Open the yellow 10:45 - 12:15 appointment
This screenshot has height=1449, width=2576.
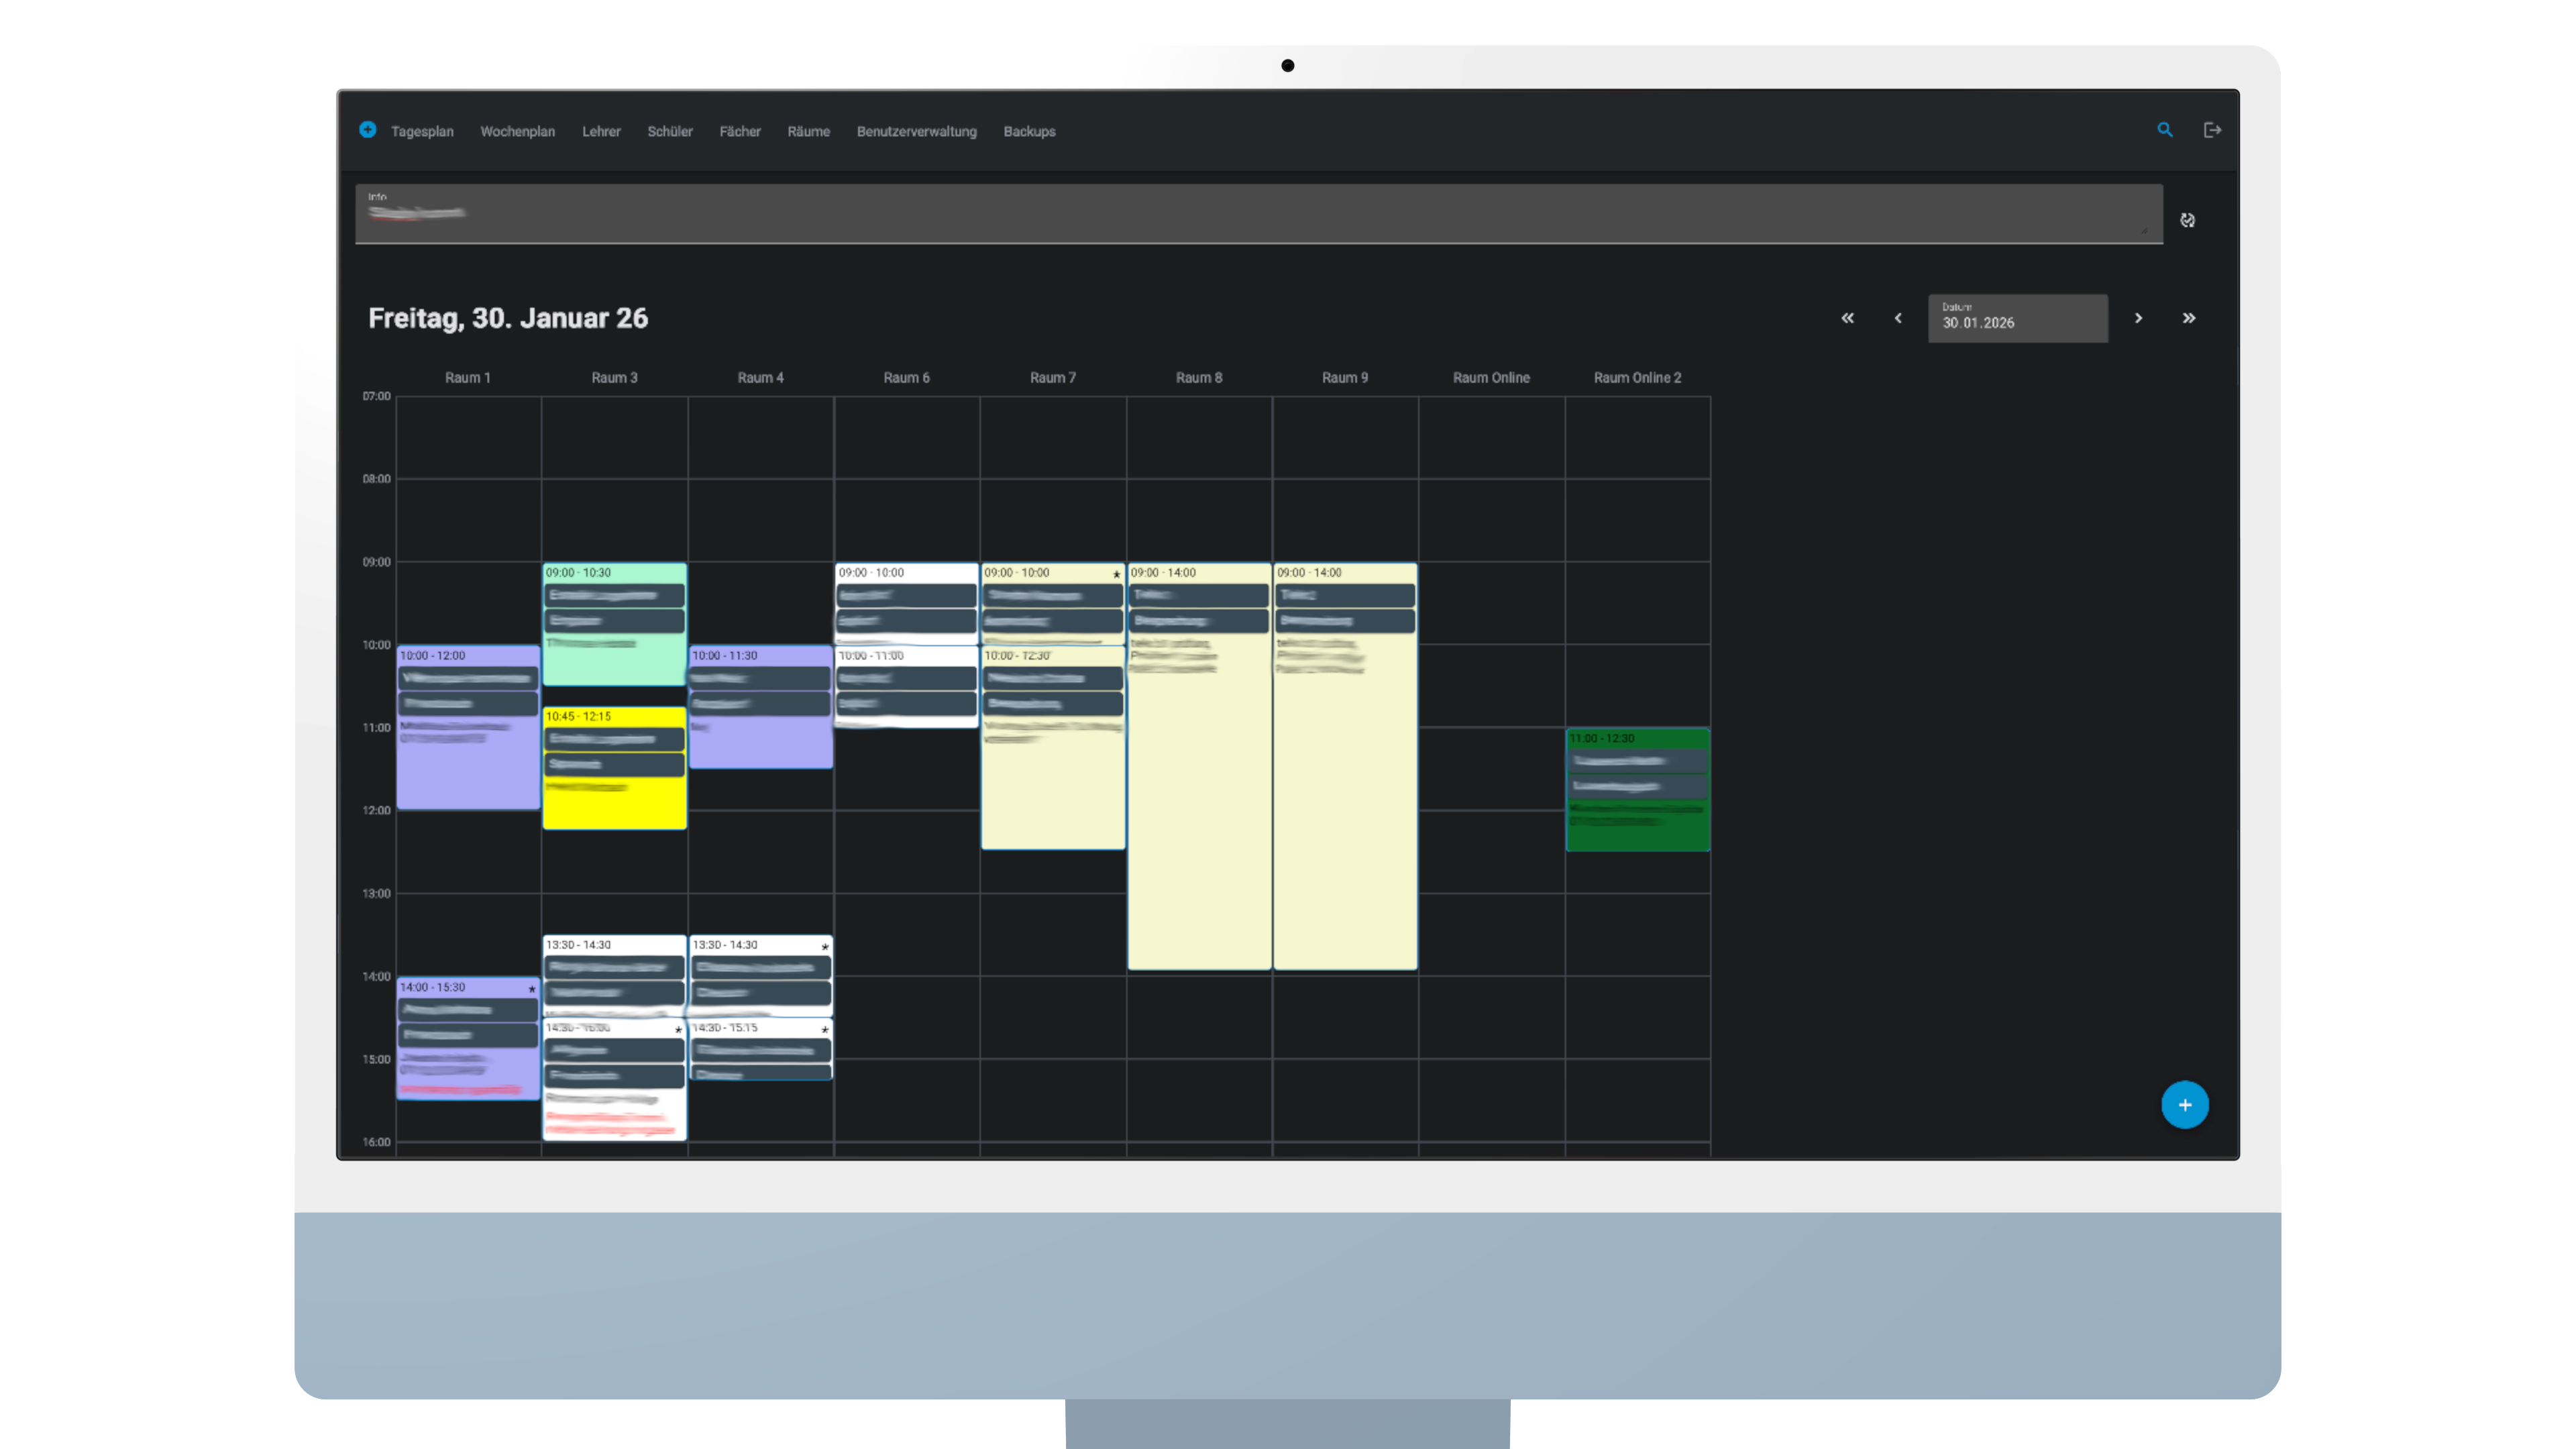(614, 805)
